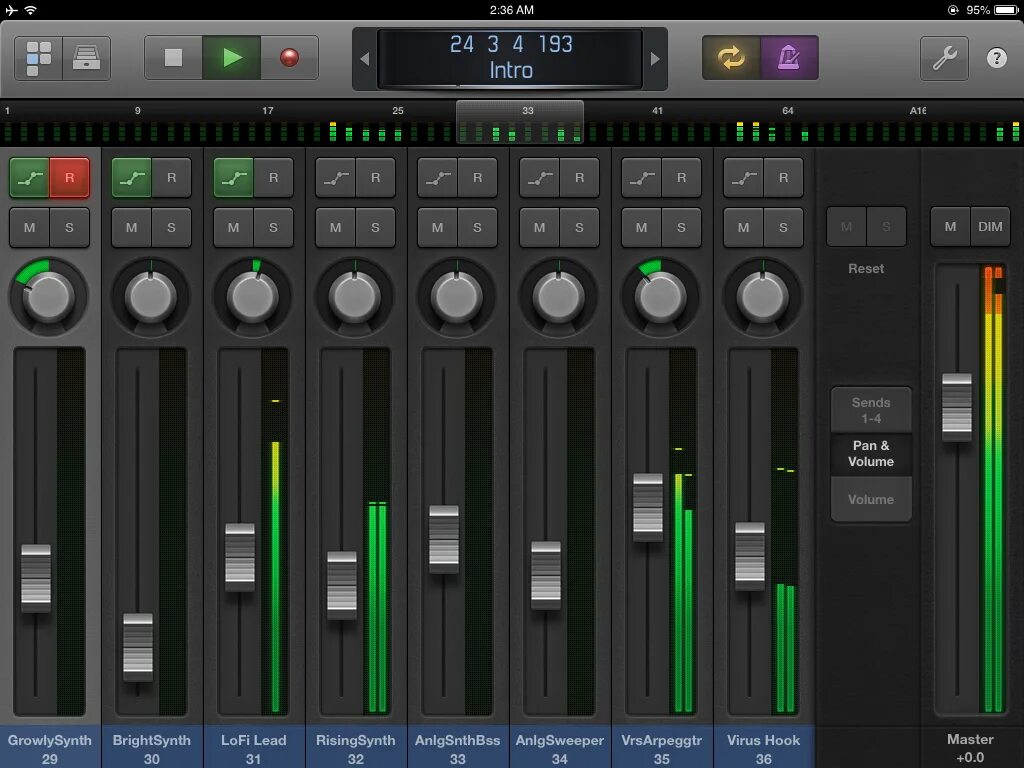
Task: Enable automation on AnlgSnthBss channel
Action: (x=437, y=178)
